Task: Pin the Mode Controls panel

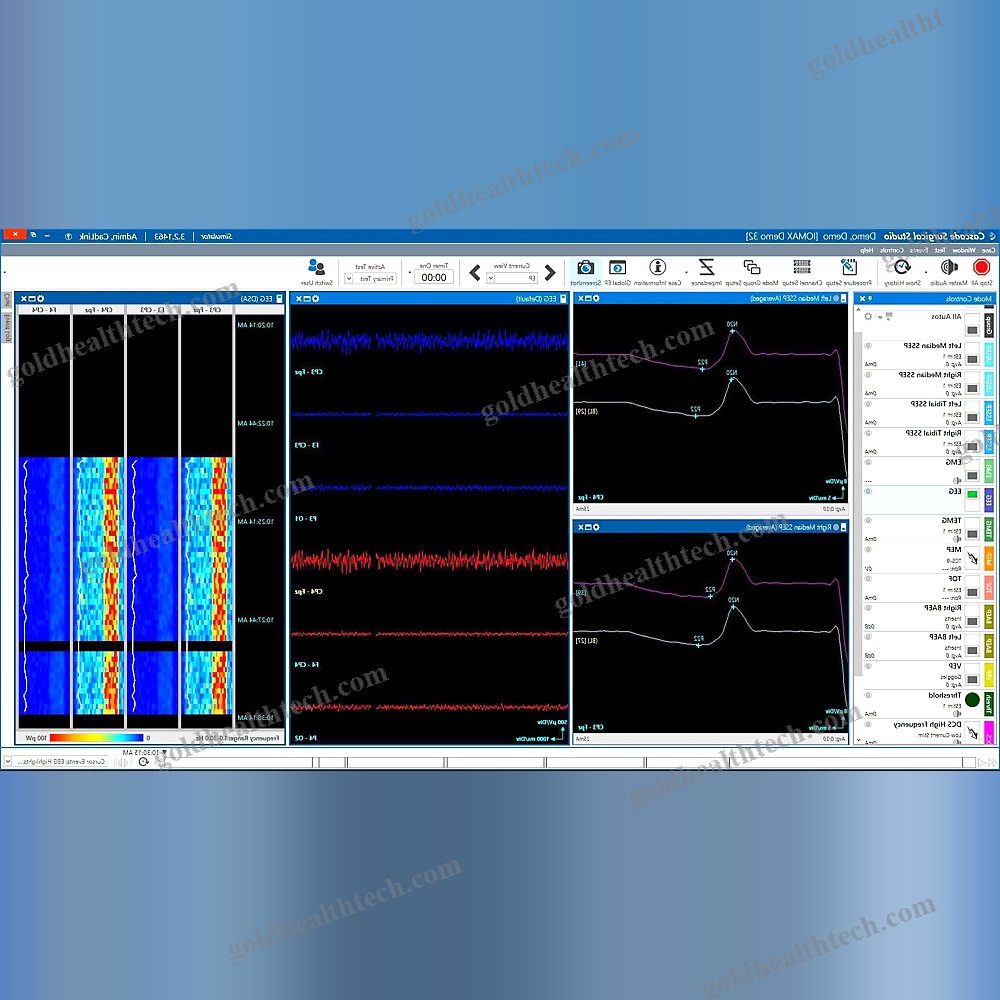Action: coord(870,298)
